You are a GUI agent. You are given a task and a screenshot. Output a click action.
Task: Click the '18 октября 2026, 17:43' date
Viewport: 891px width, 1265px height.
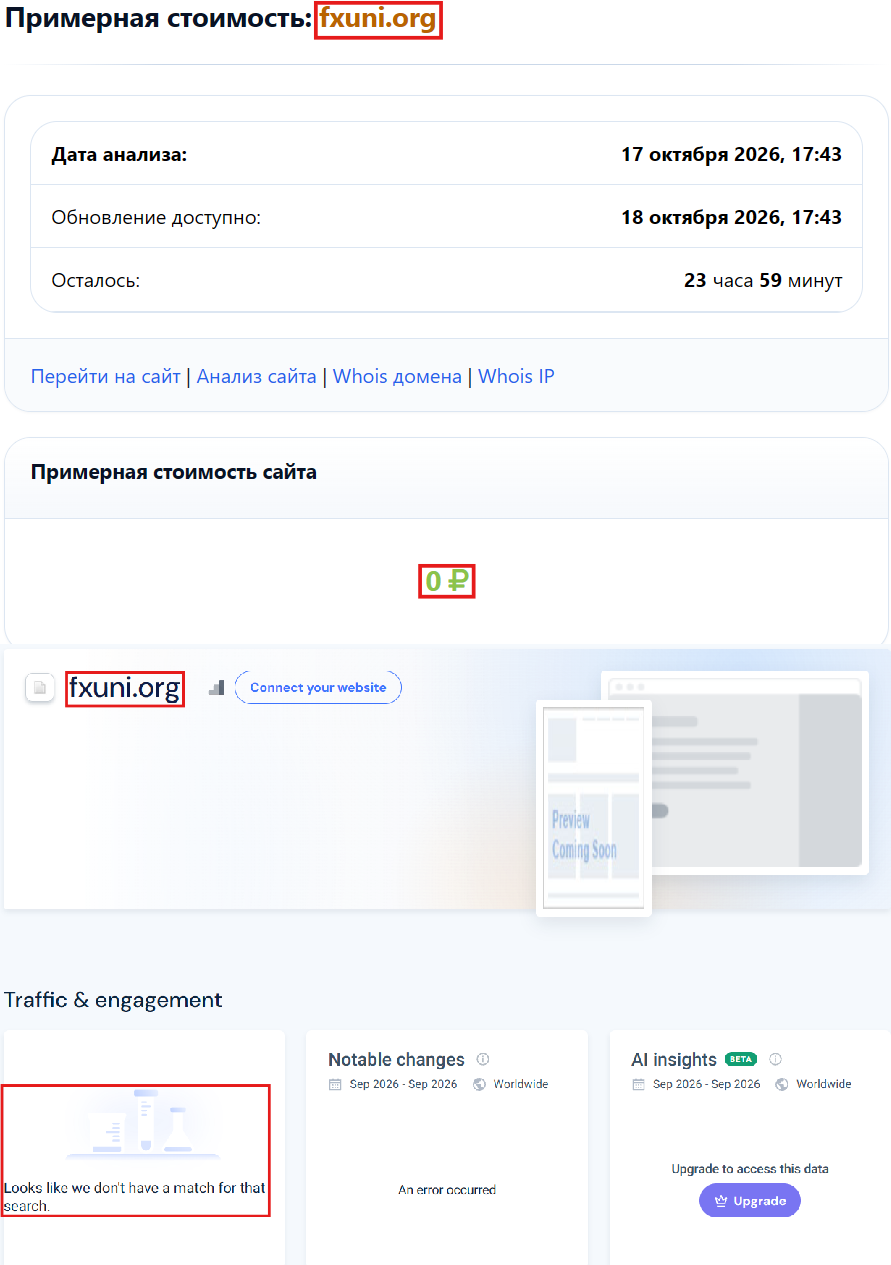click(731, 217)
